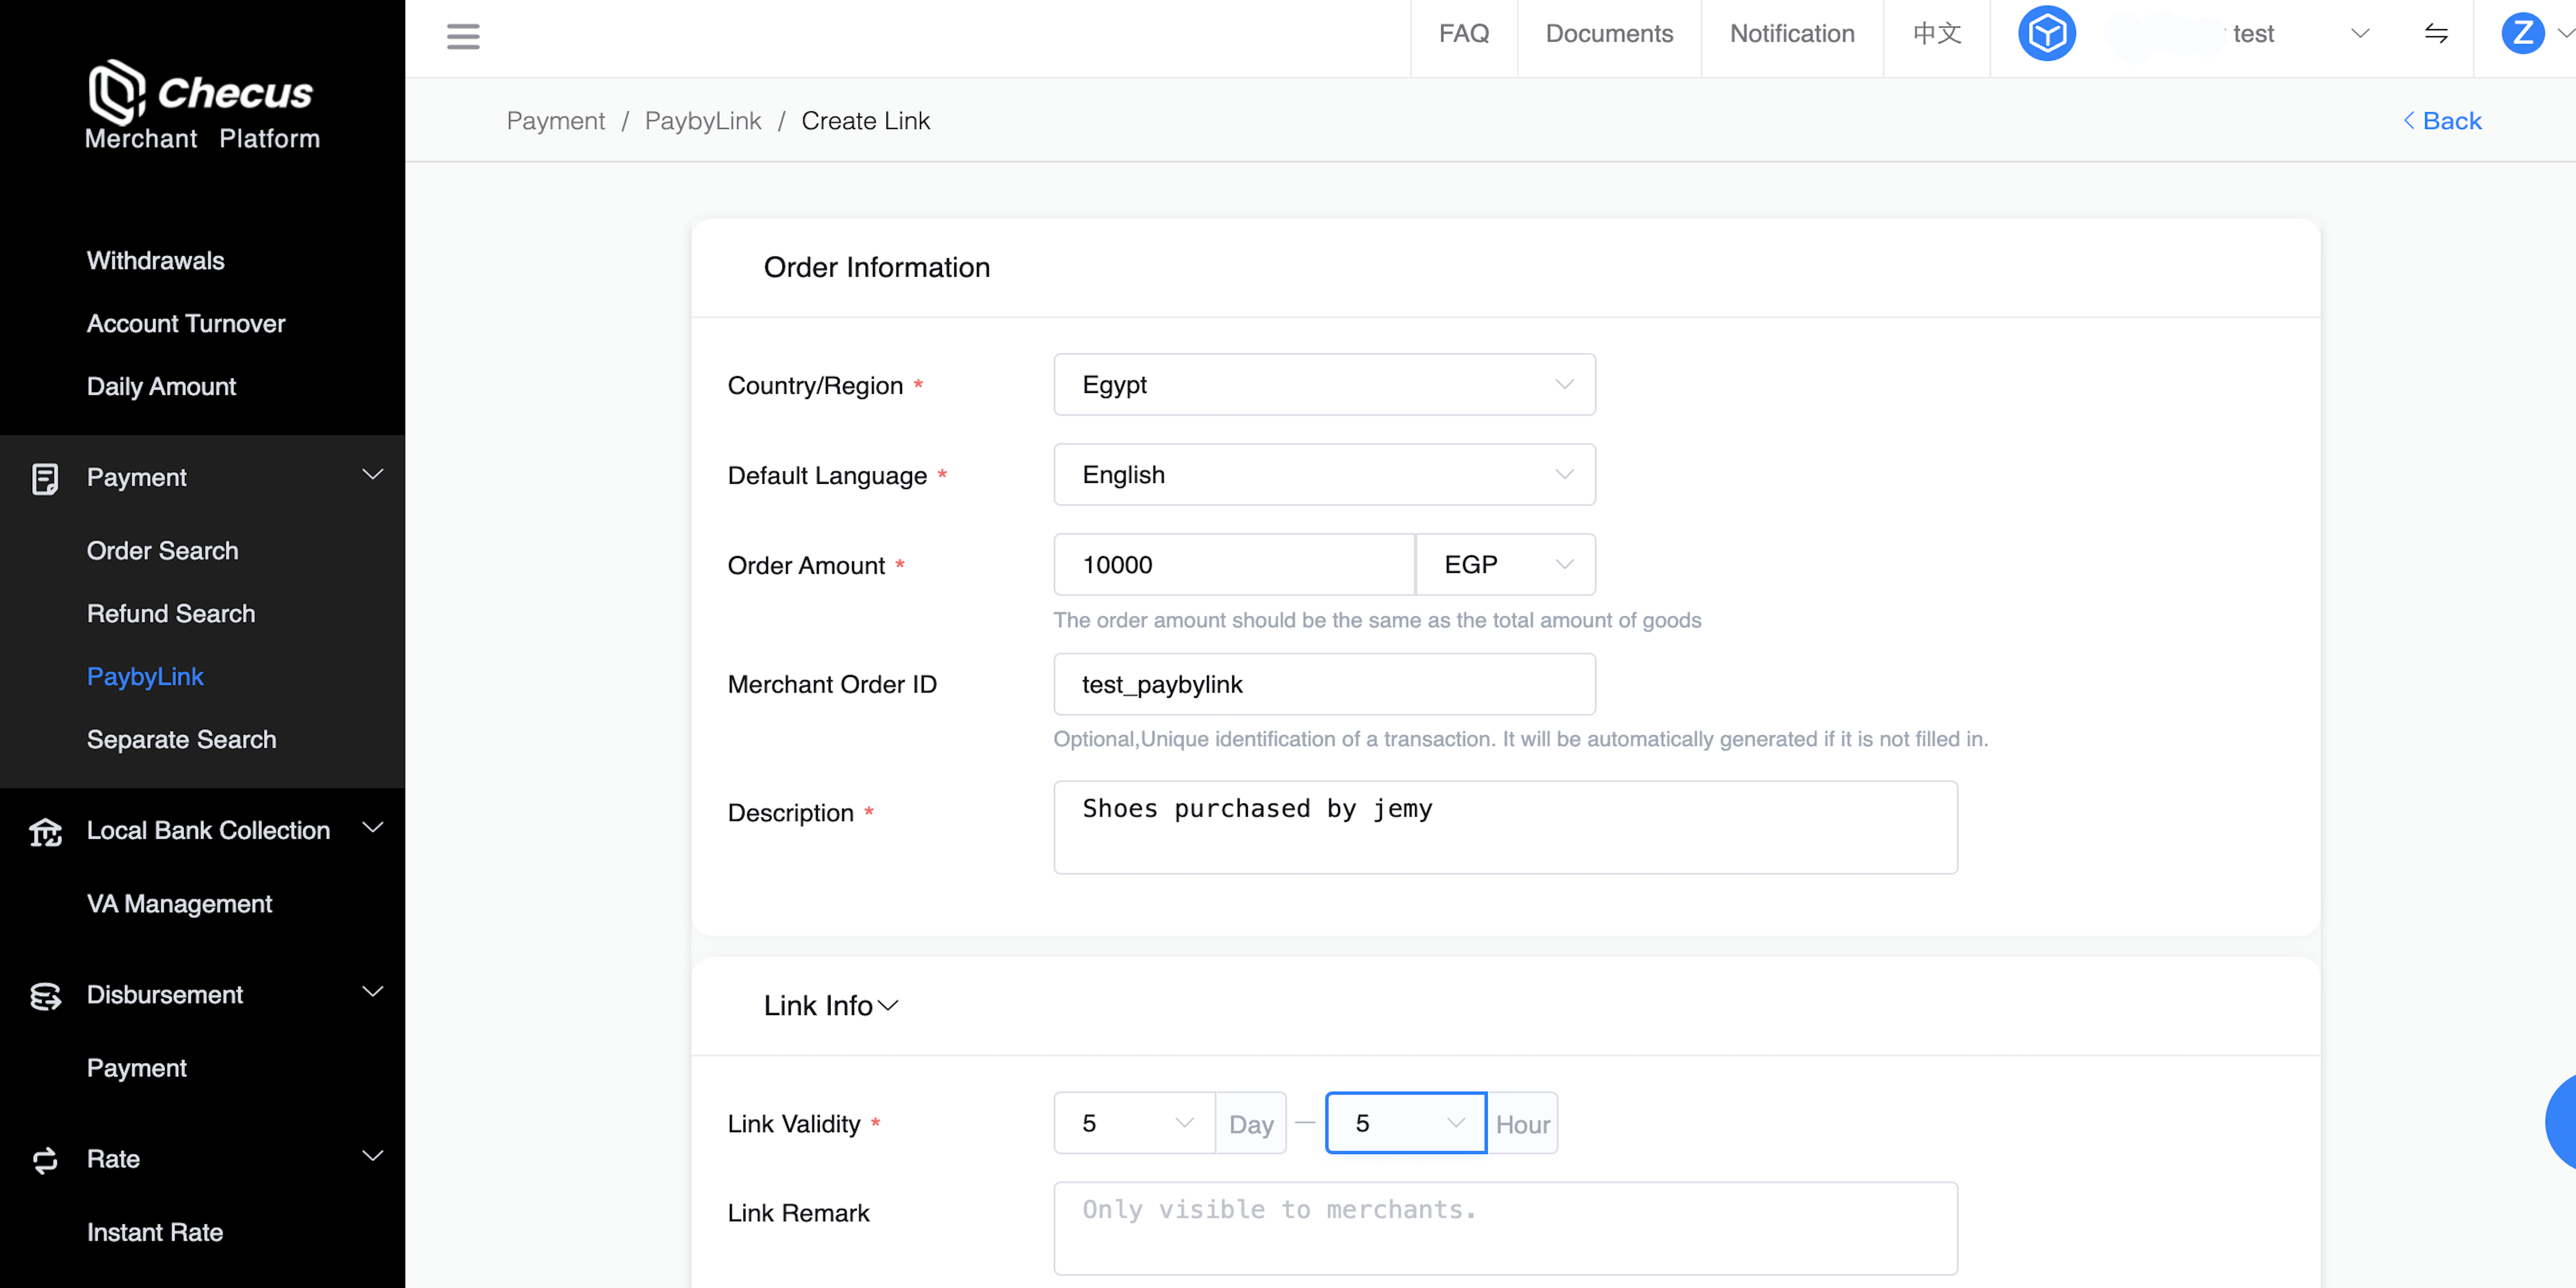Open Account Turnover in sidebar
Viewport: 2576px width, 1288px height.
coord(186,324)
